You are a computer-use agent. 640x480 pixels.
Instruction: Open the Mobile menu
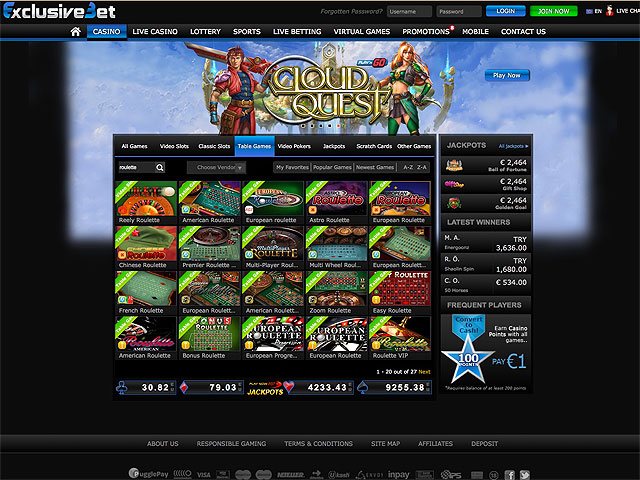[475, 31]
